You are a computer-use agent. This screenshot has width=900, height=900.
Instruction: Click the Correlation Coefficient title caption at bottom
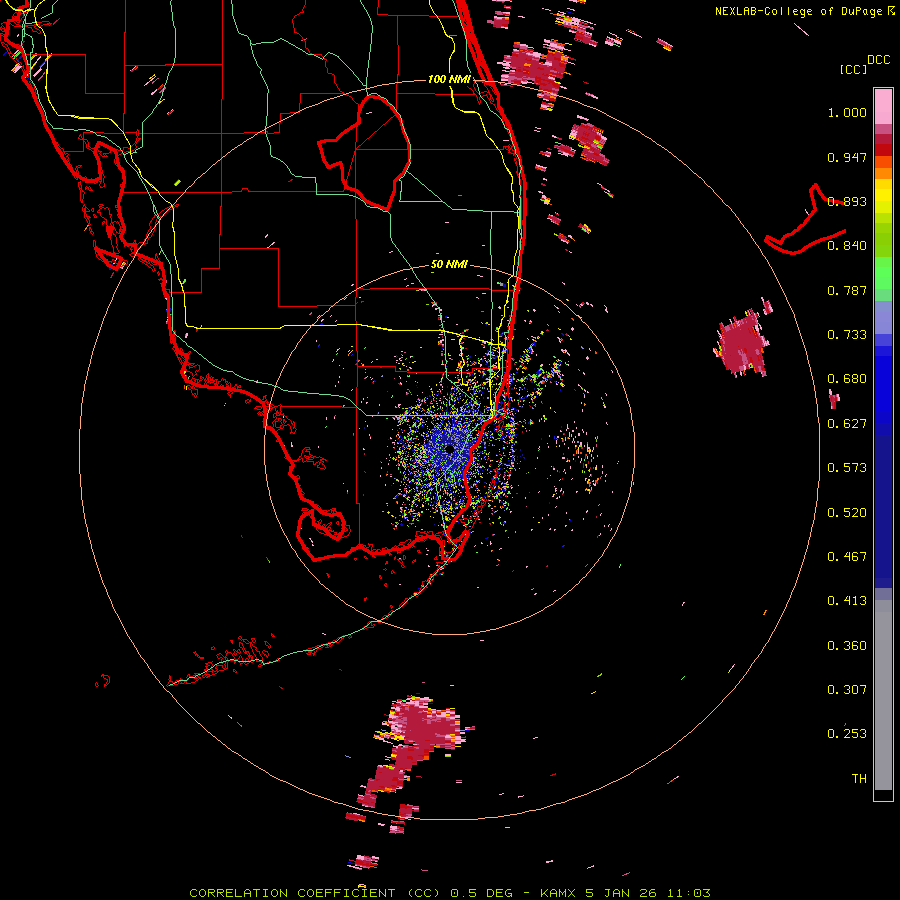[x=450, y=893]
